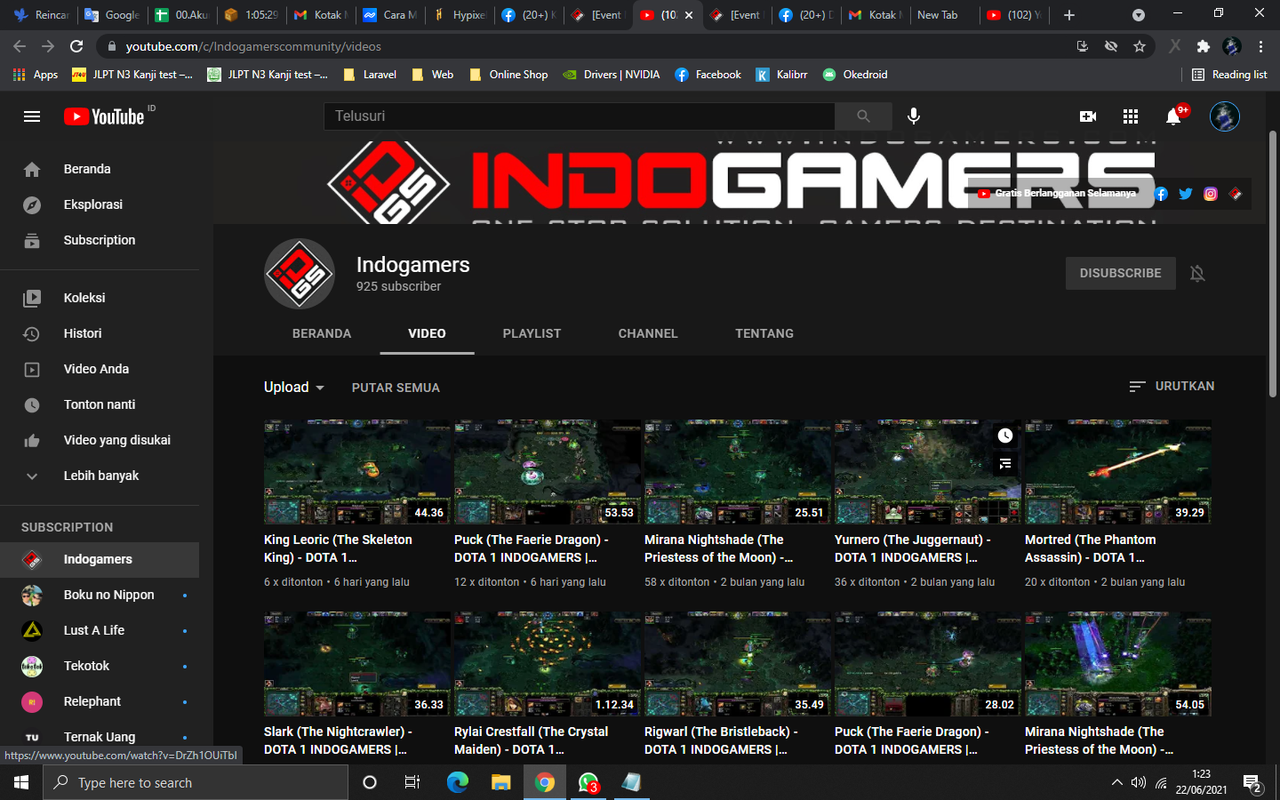The image size is (1280, 800).
Task: Add Yurnero video to queue icon
Action: 1005,464
